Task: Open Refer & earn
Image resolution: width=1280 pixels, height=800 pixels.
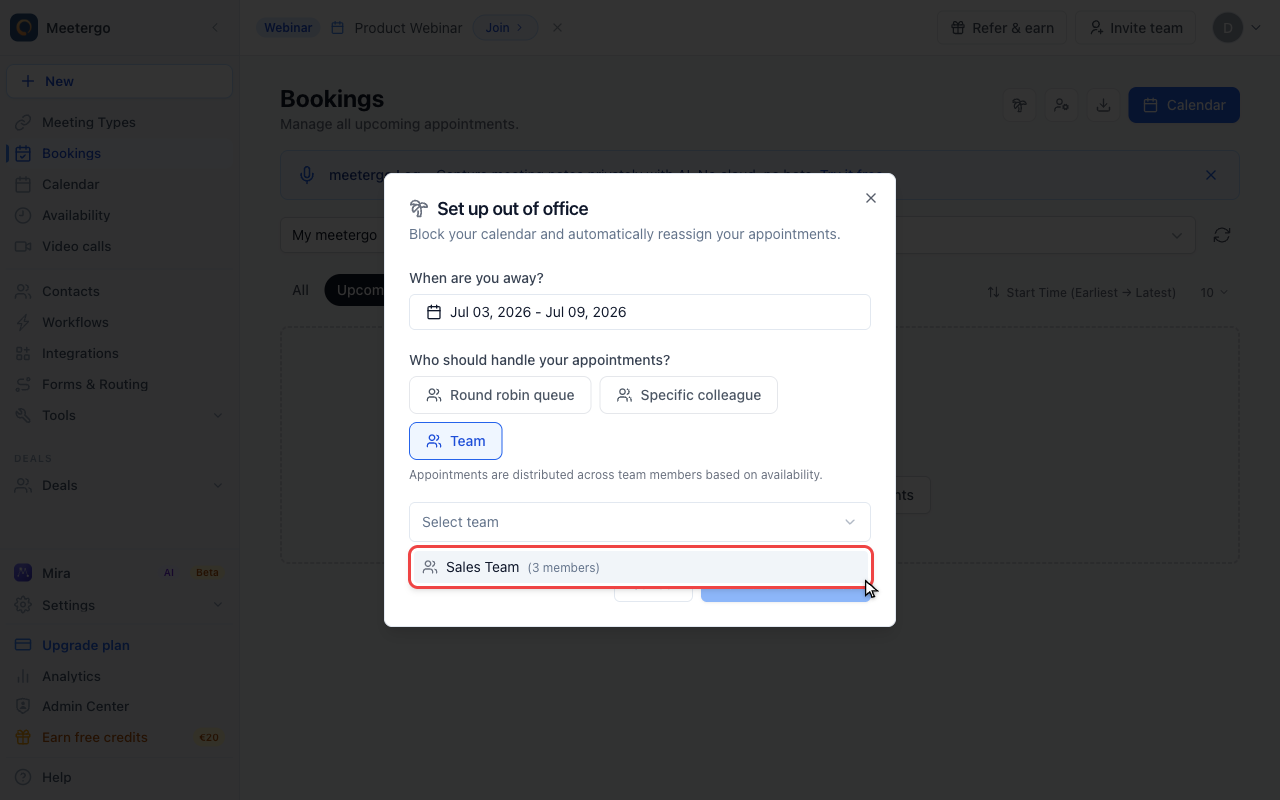Action: pyautogui.click(x=1002, y=27)
